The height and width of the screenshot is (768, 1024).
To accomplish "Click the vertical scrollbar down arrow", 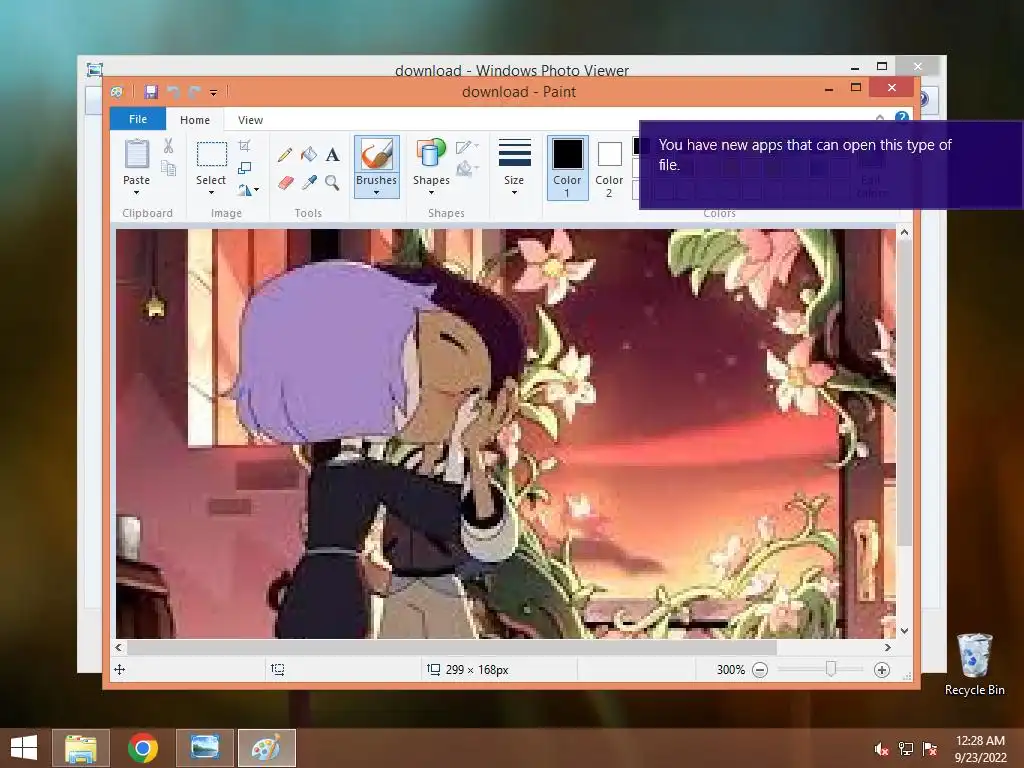I will [x=904, y=631].
